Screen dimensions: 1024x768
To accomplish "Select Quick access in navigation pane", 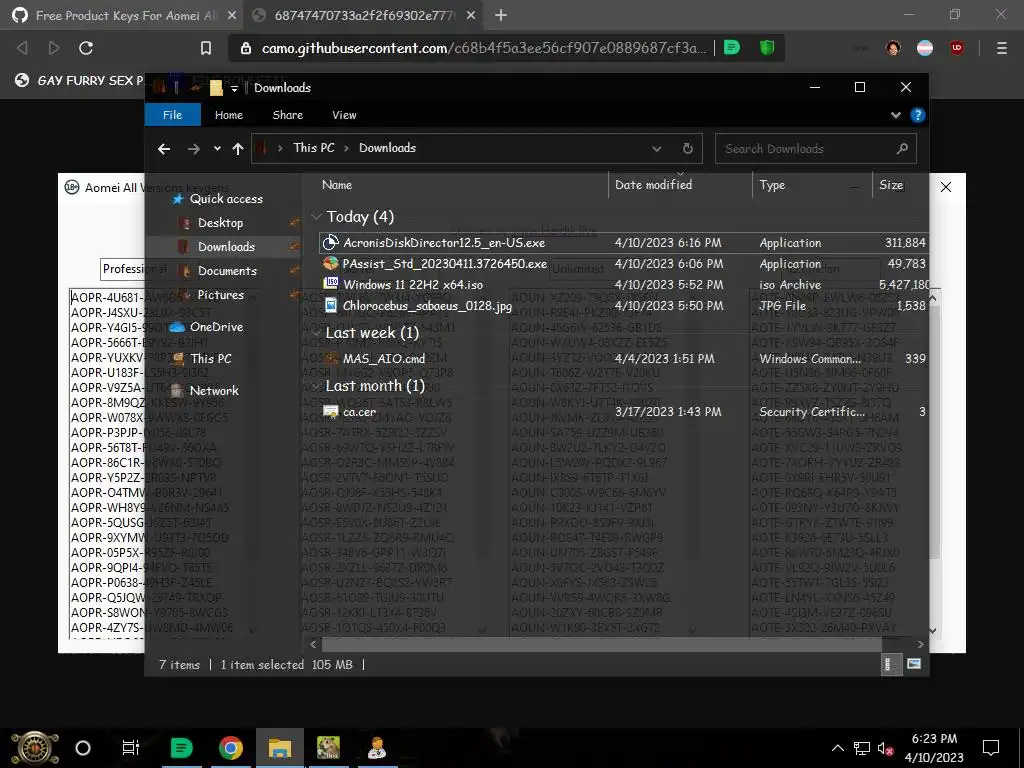I will point(225,199).
